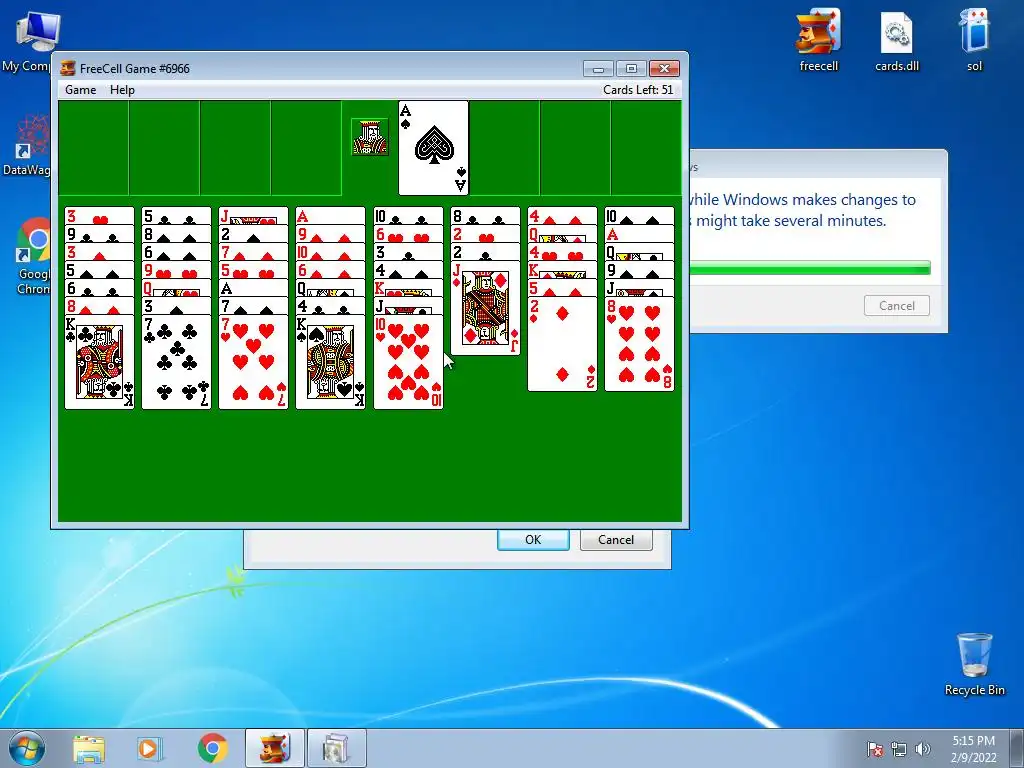
Task: Maximize the FreeCell window
Action: (x=631, y=69)
